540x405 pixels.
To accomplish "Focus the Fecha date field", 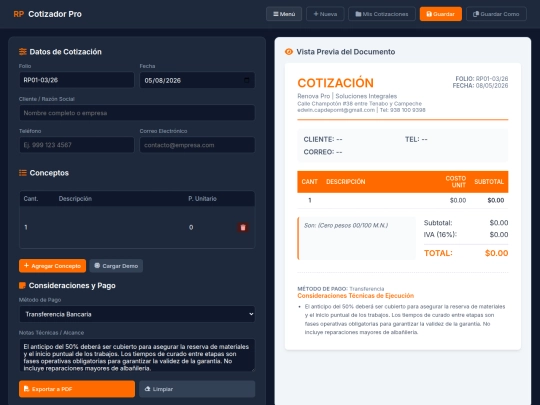I will (197, 80).
